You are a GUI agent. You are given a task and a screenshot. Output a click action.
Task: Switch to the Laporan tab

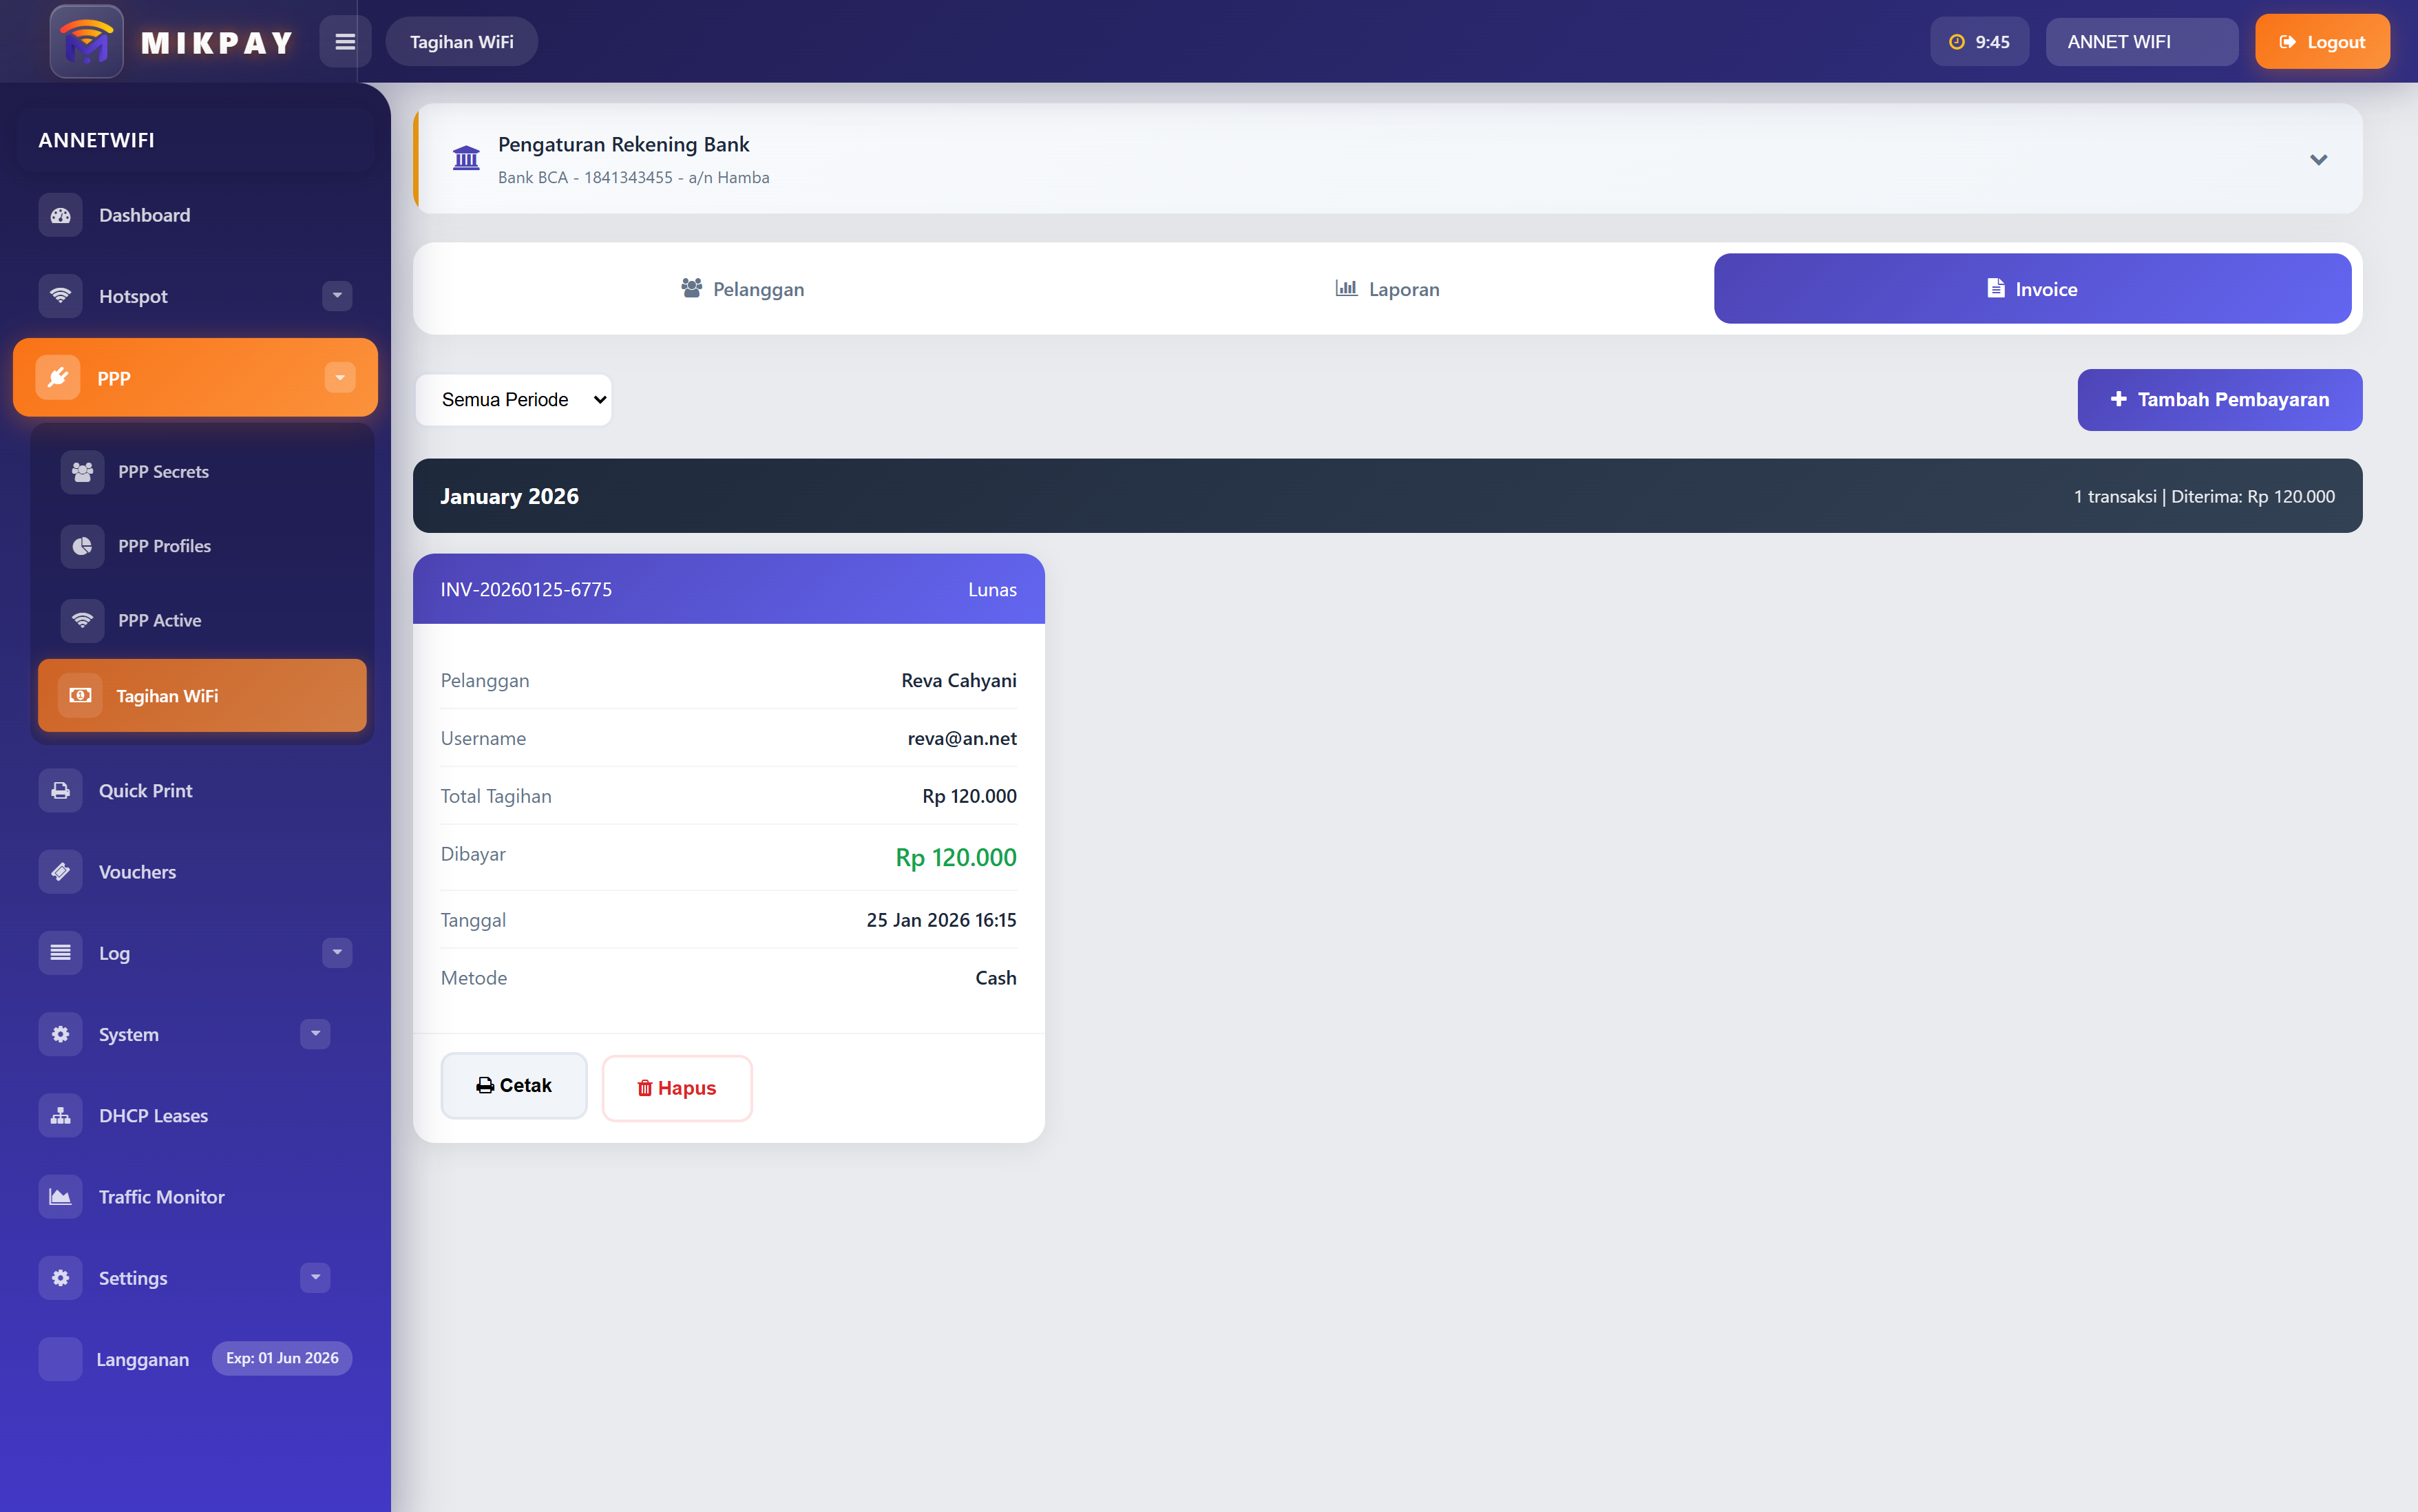[1387, 289]
